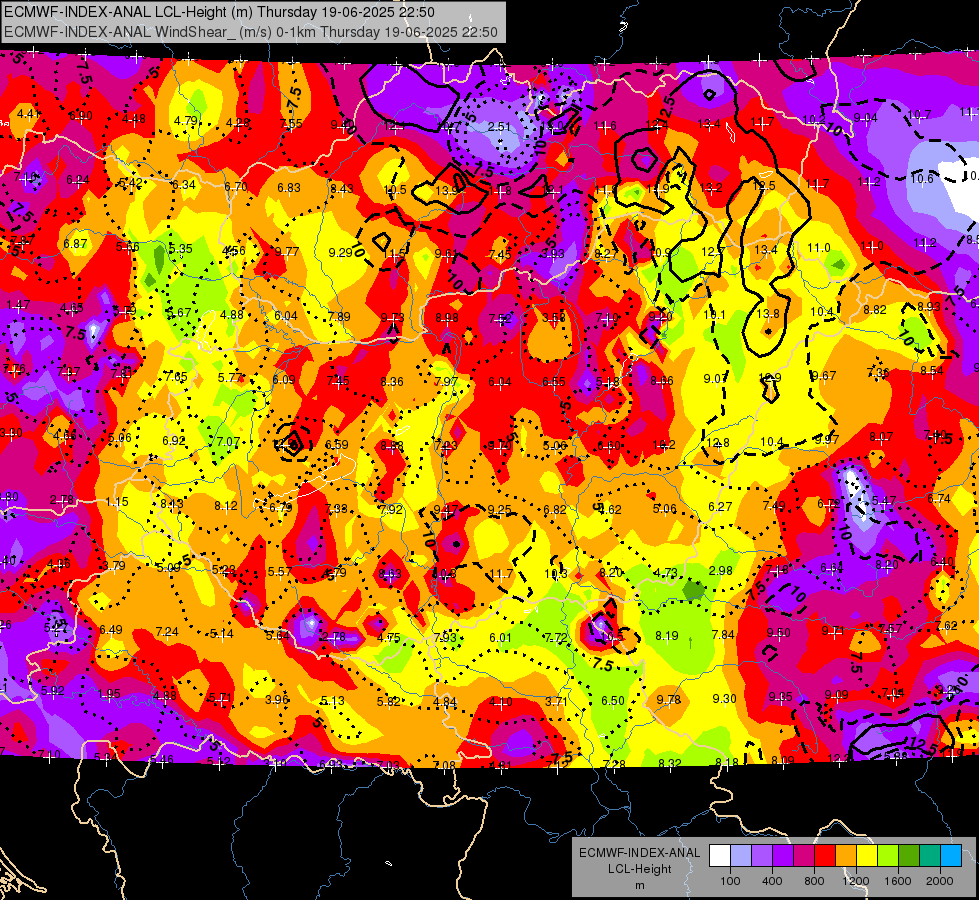Click 'ECMWF-INDEX-ANAL' text in the legend box
The height and width of the screenshot is (900, 979).
639,853
